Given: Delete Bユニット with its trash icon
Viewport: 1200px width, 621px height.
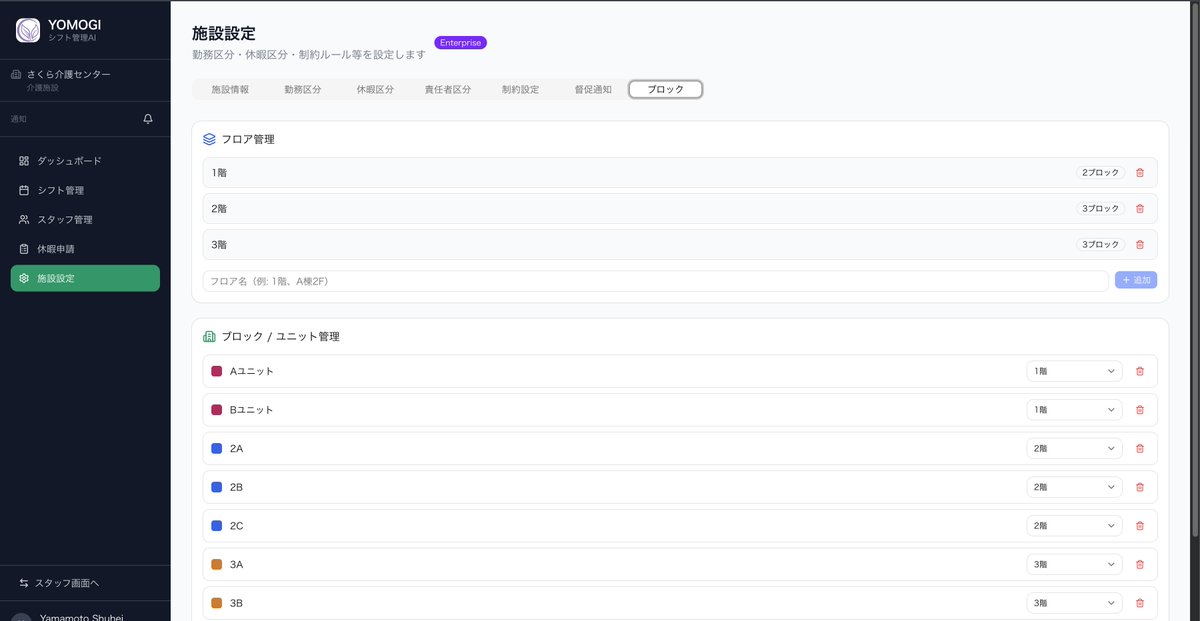Looking at the screenshot, I should tap(1140, 410).
